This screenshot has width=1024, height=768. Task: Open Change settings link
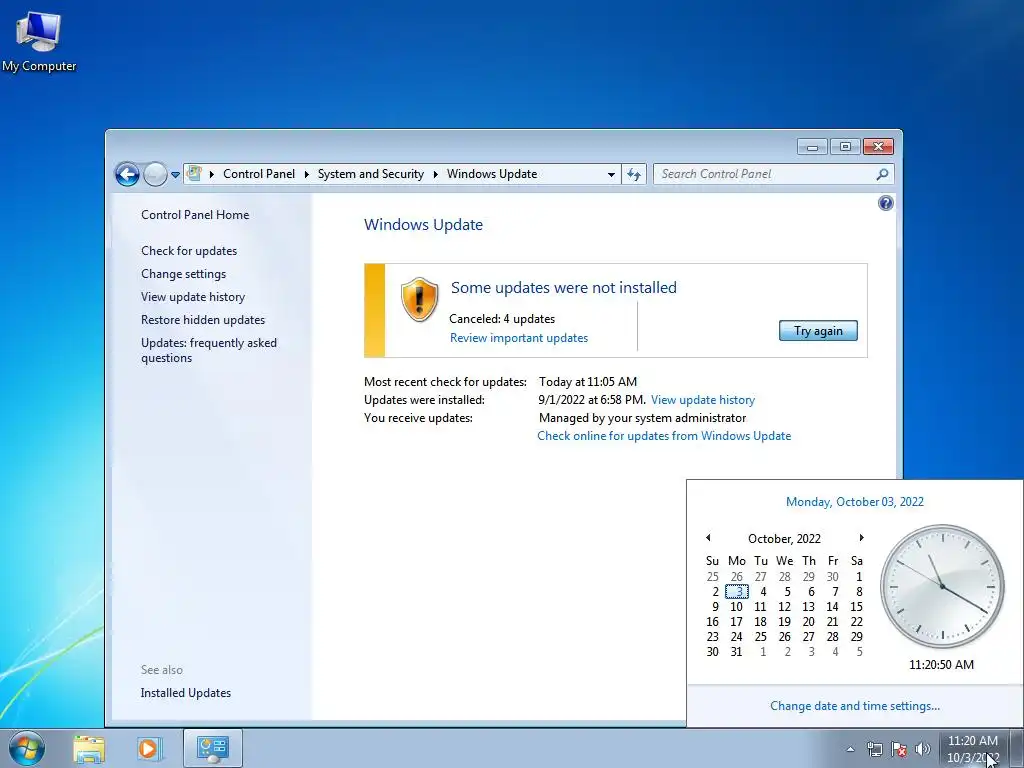184,274
